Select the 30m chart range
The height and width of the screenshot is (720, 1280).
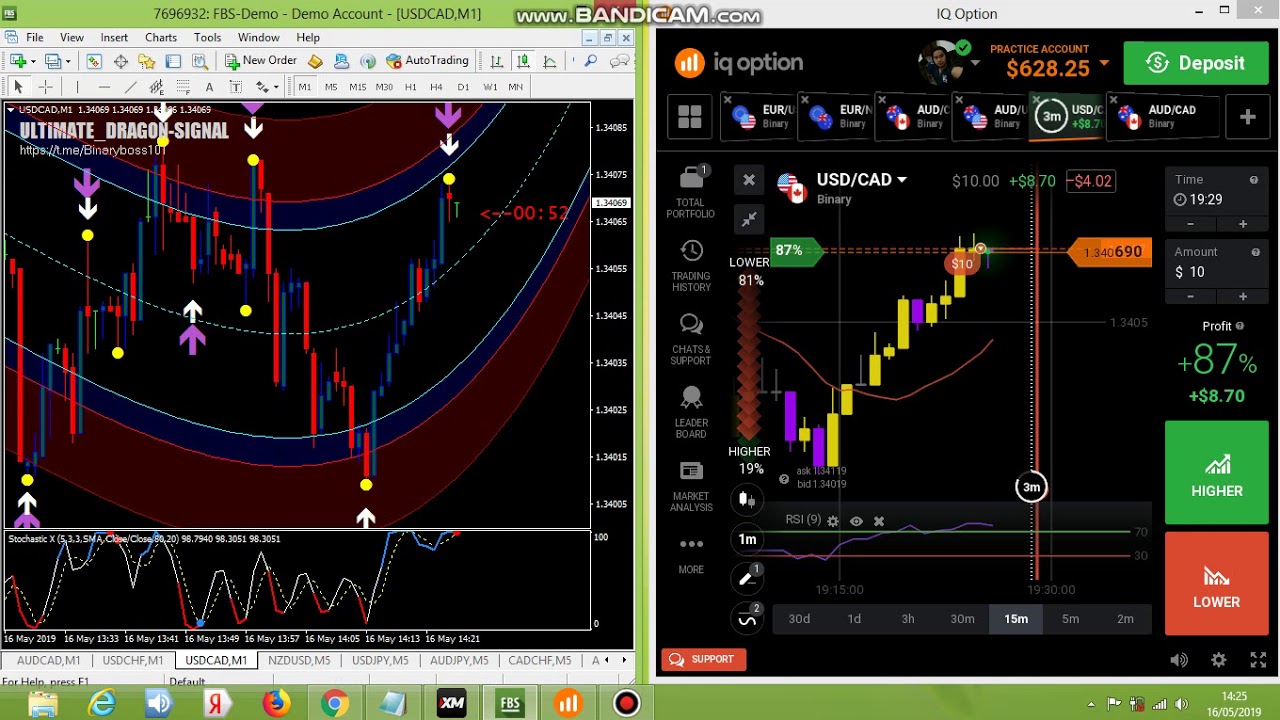coord(962,619)
